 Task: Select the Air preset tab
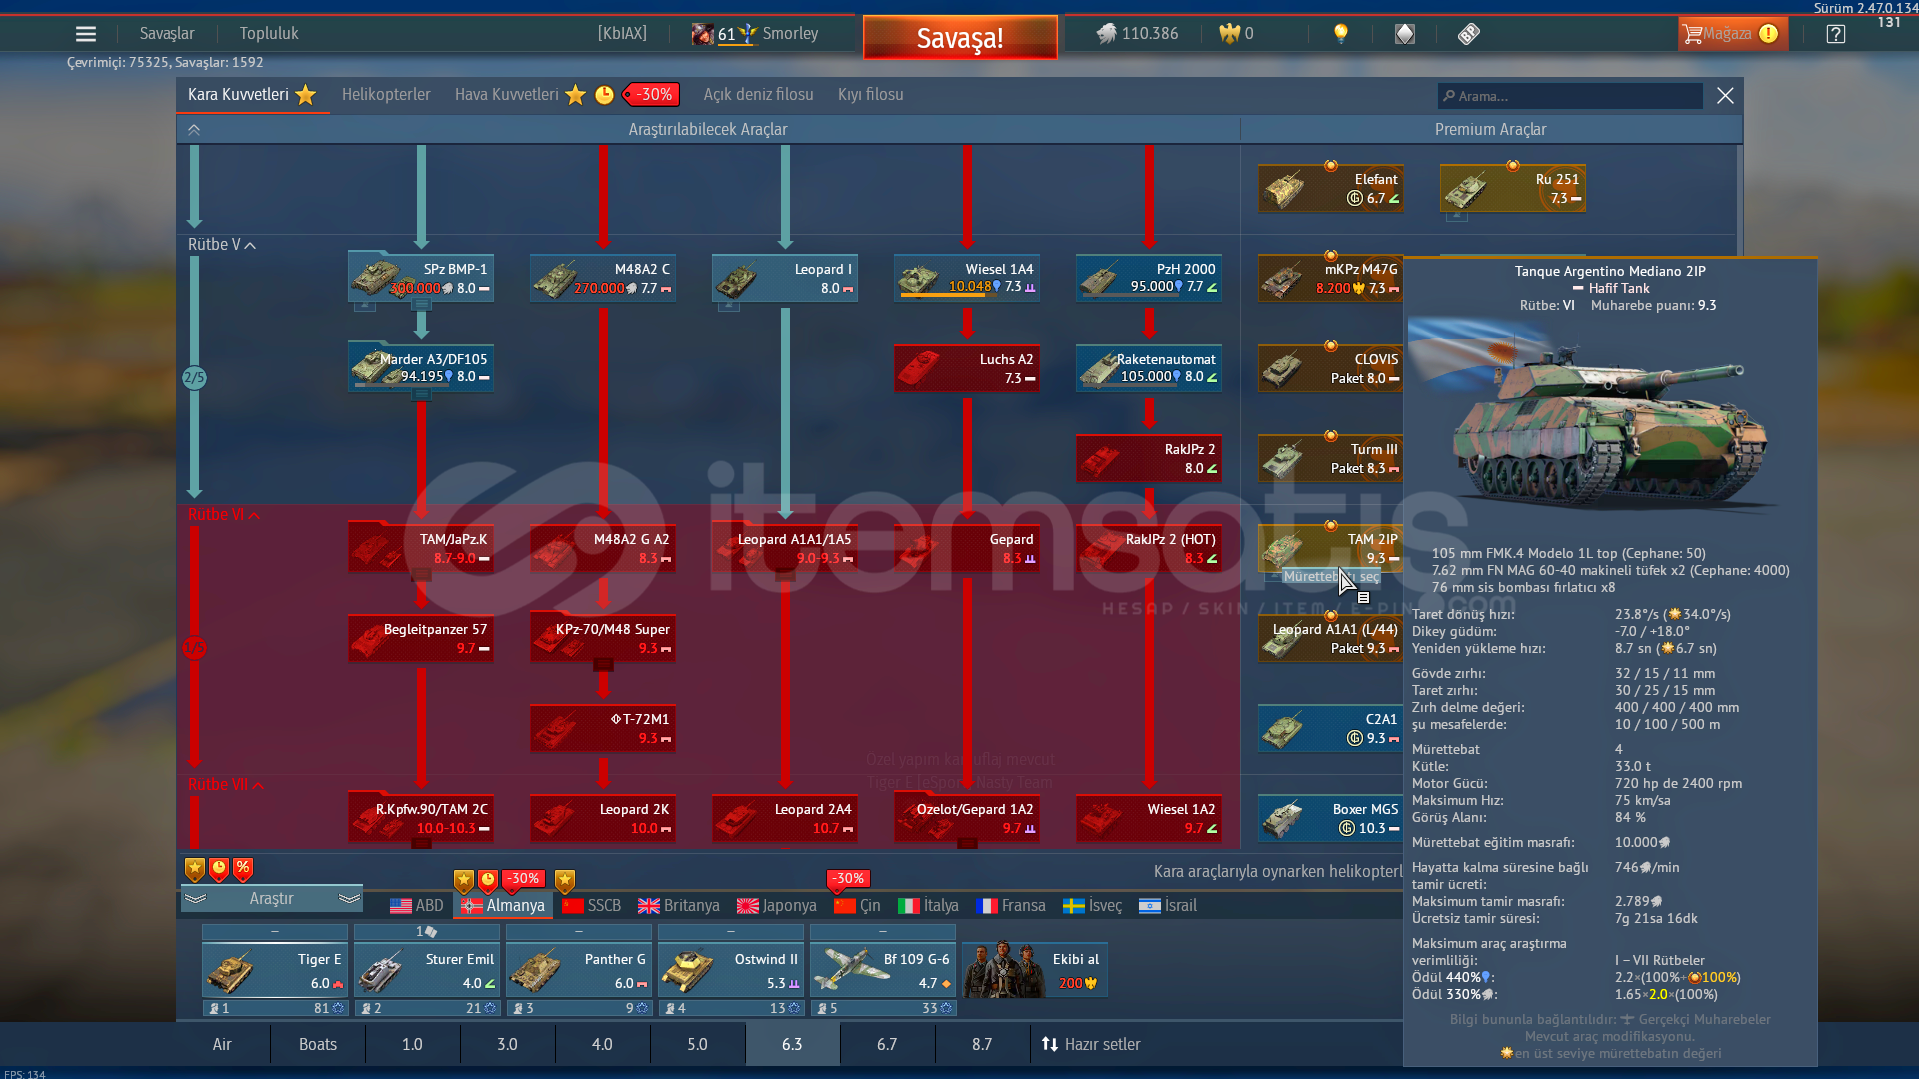(222, 1045)
